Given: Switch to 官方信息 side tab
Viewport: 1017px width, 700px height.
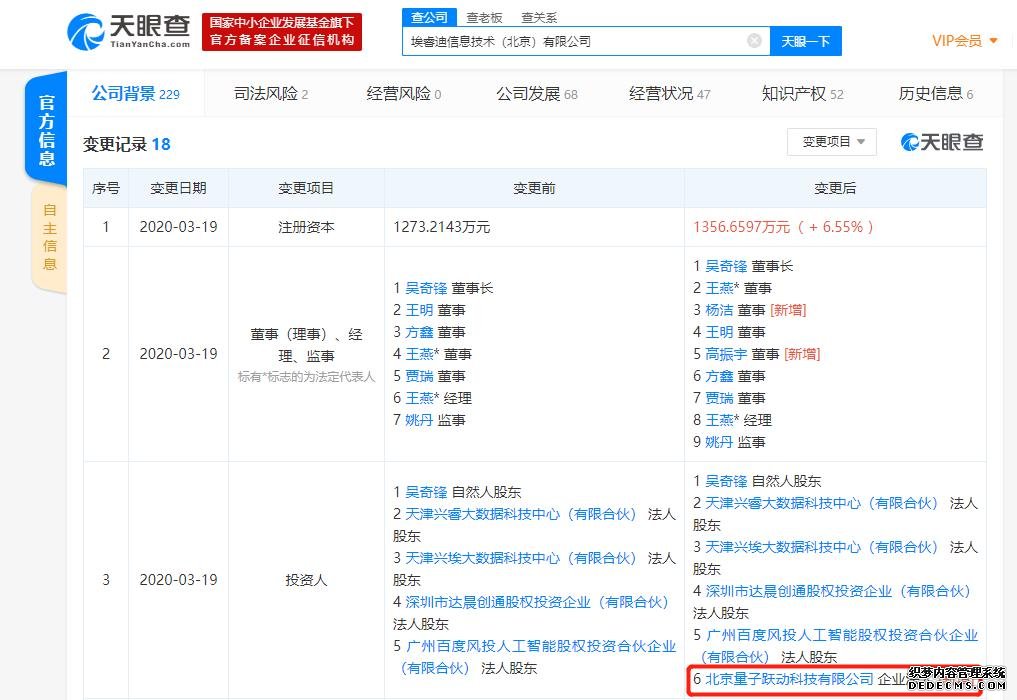Looking at the screenshot, I should pyautogui.click(x=47, y=129).
